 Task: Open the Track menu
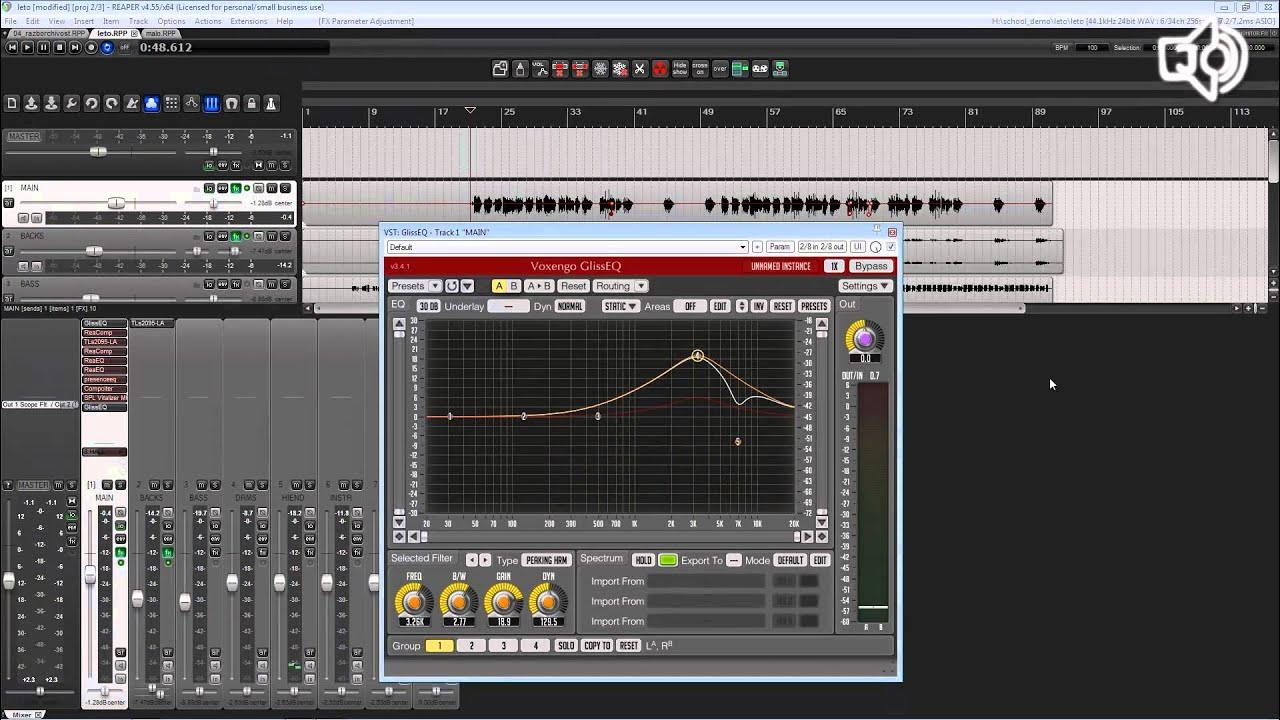tap(138, 21)
